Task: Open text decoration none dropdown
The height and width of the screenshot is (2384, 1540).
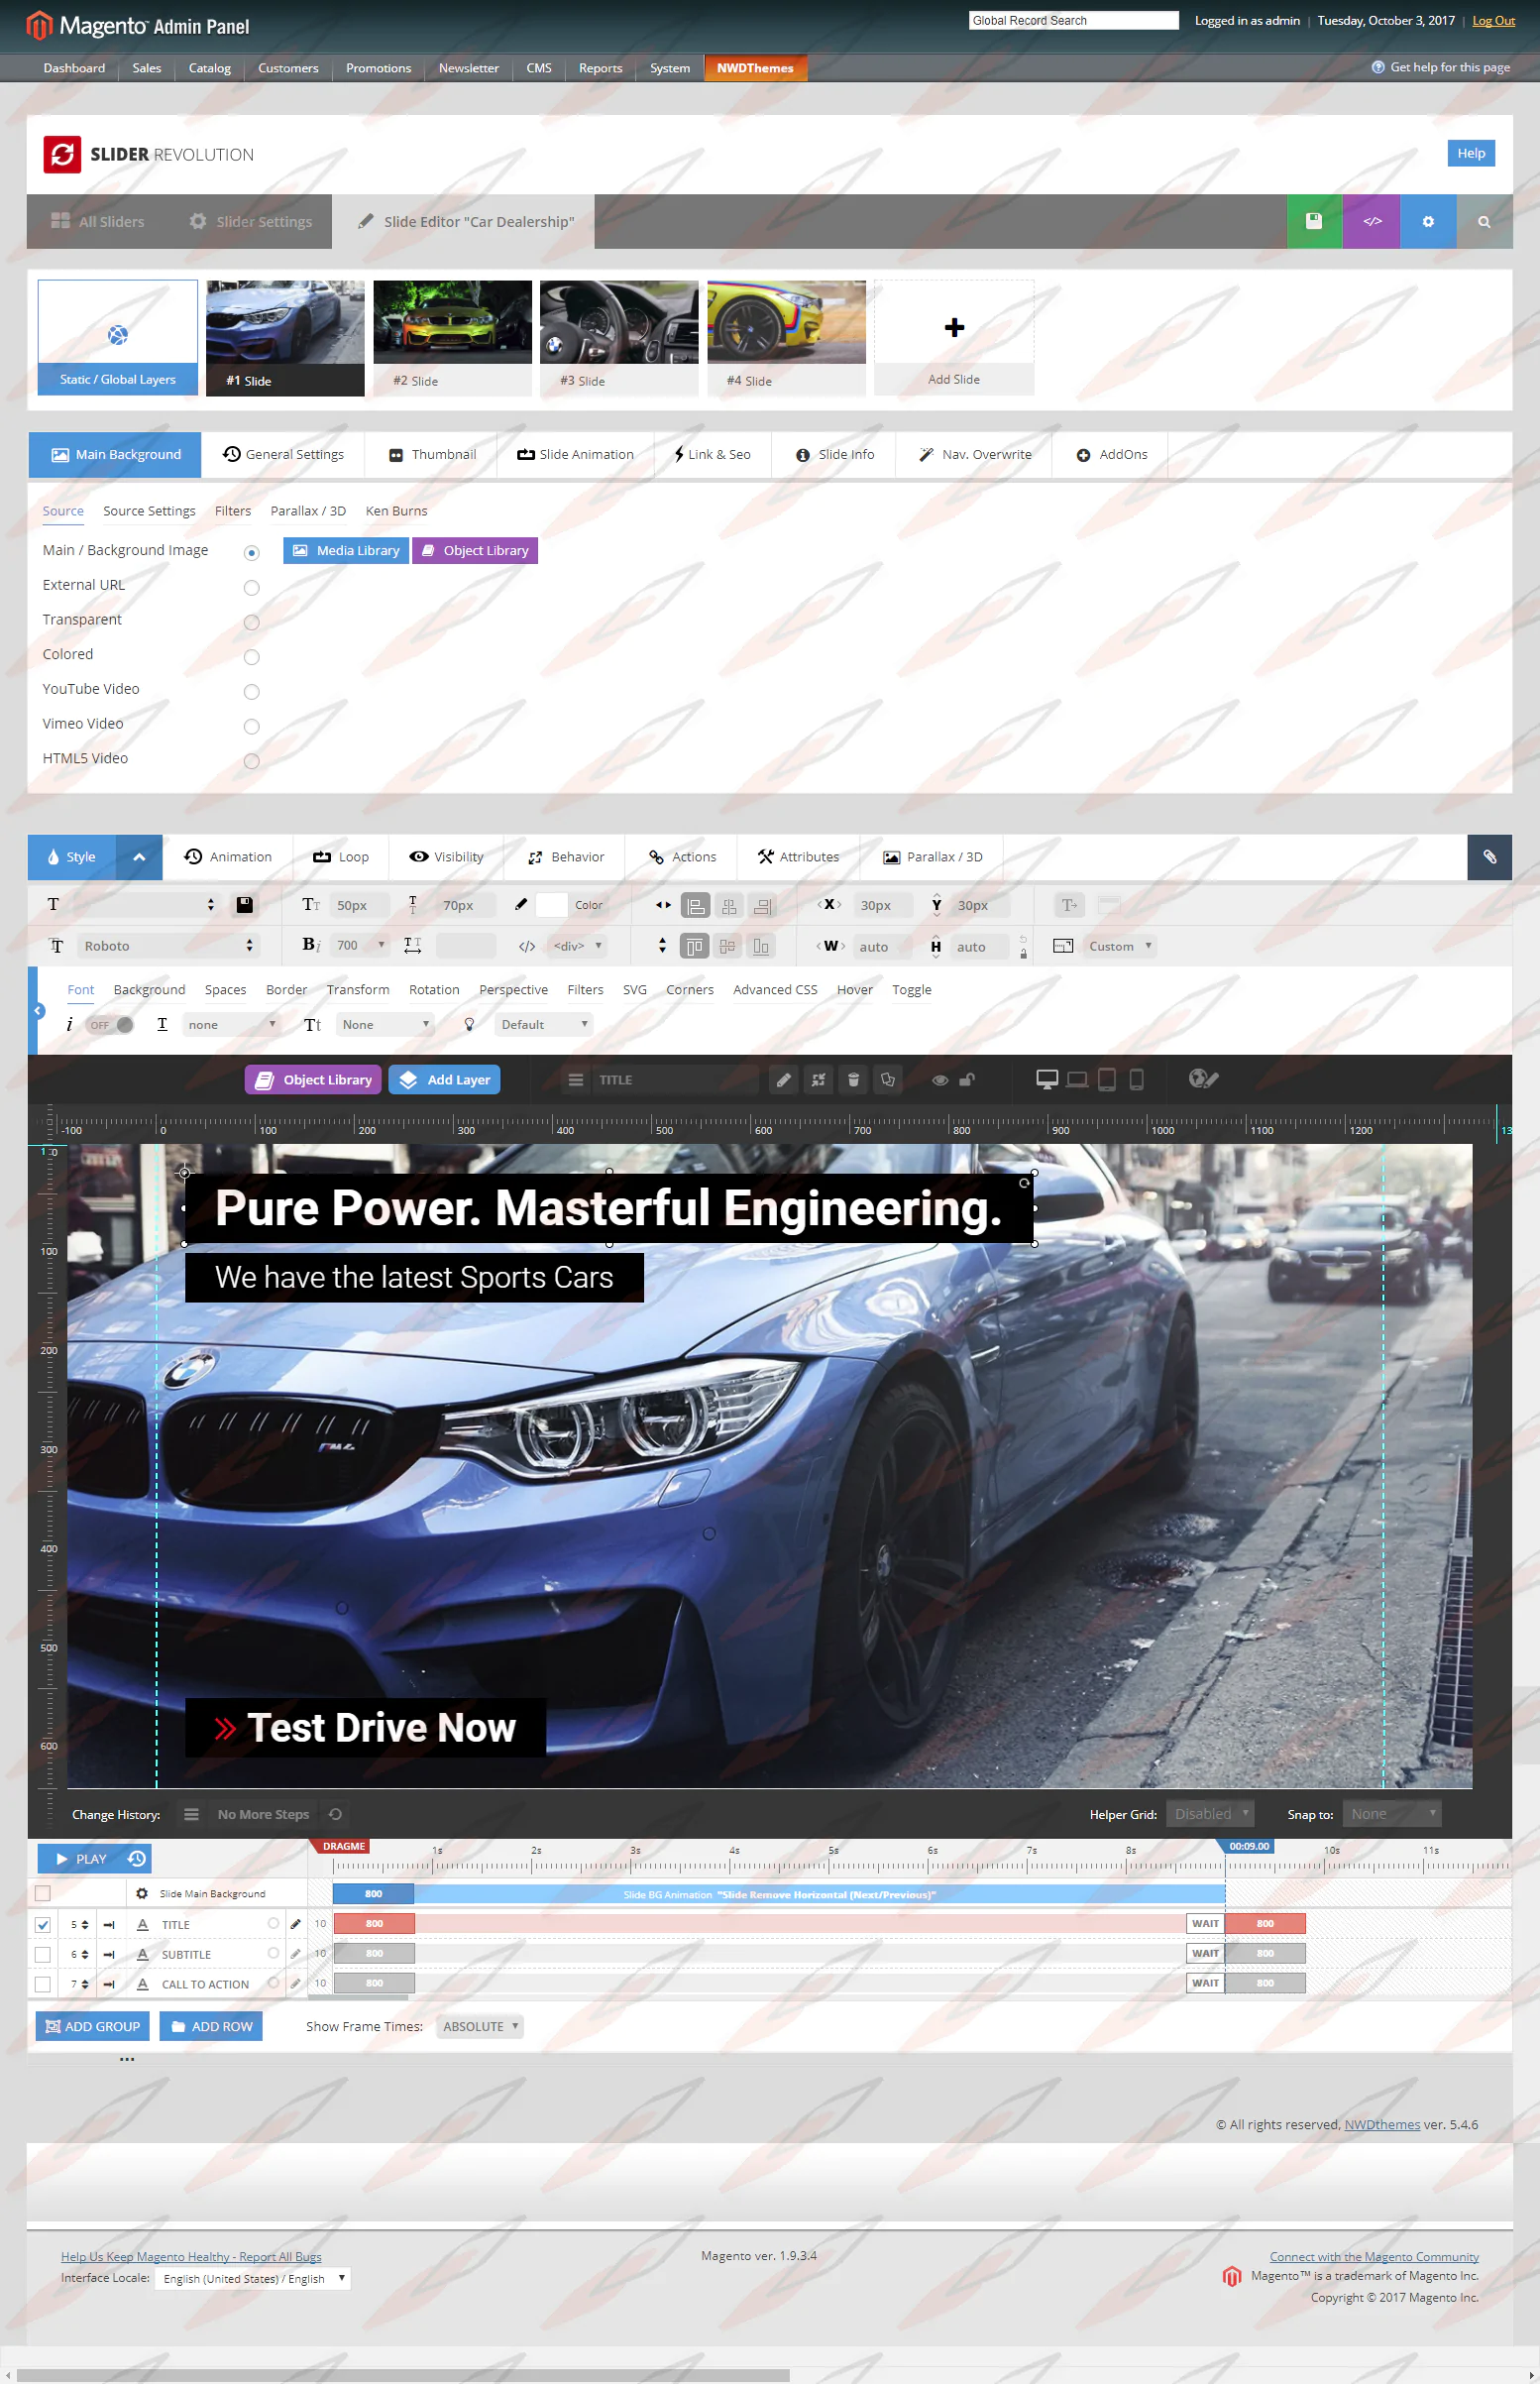Action: coord(231,1025)
